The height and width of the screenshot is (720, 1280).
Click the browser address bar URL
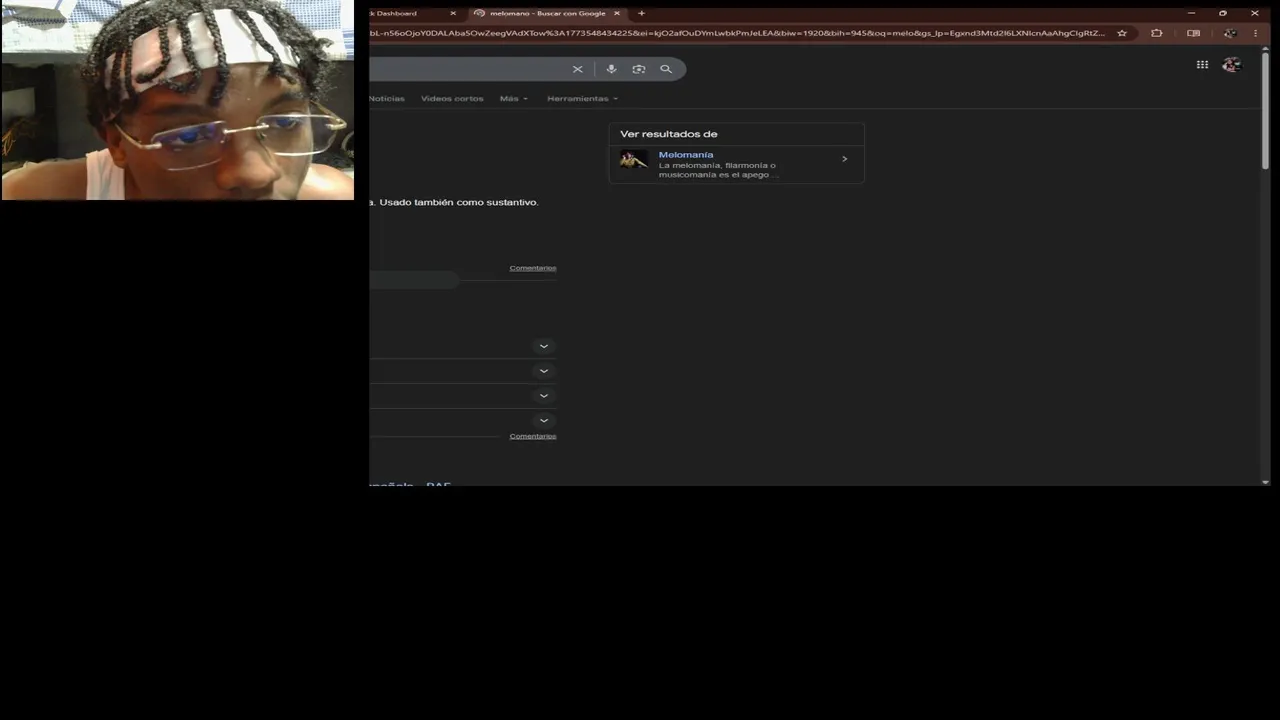click(x=737, y=33)
